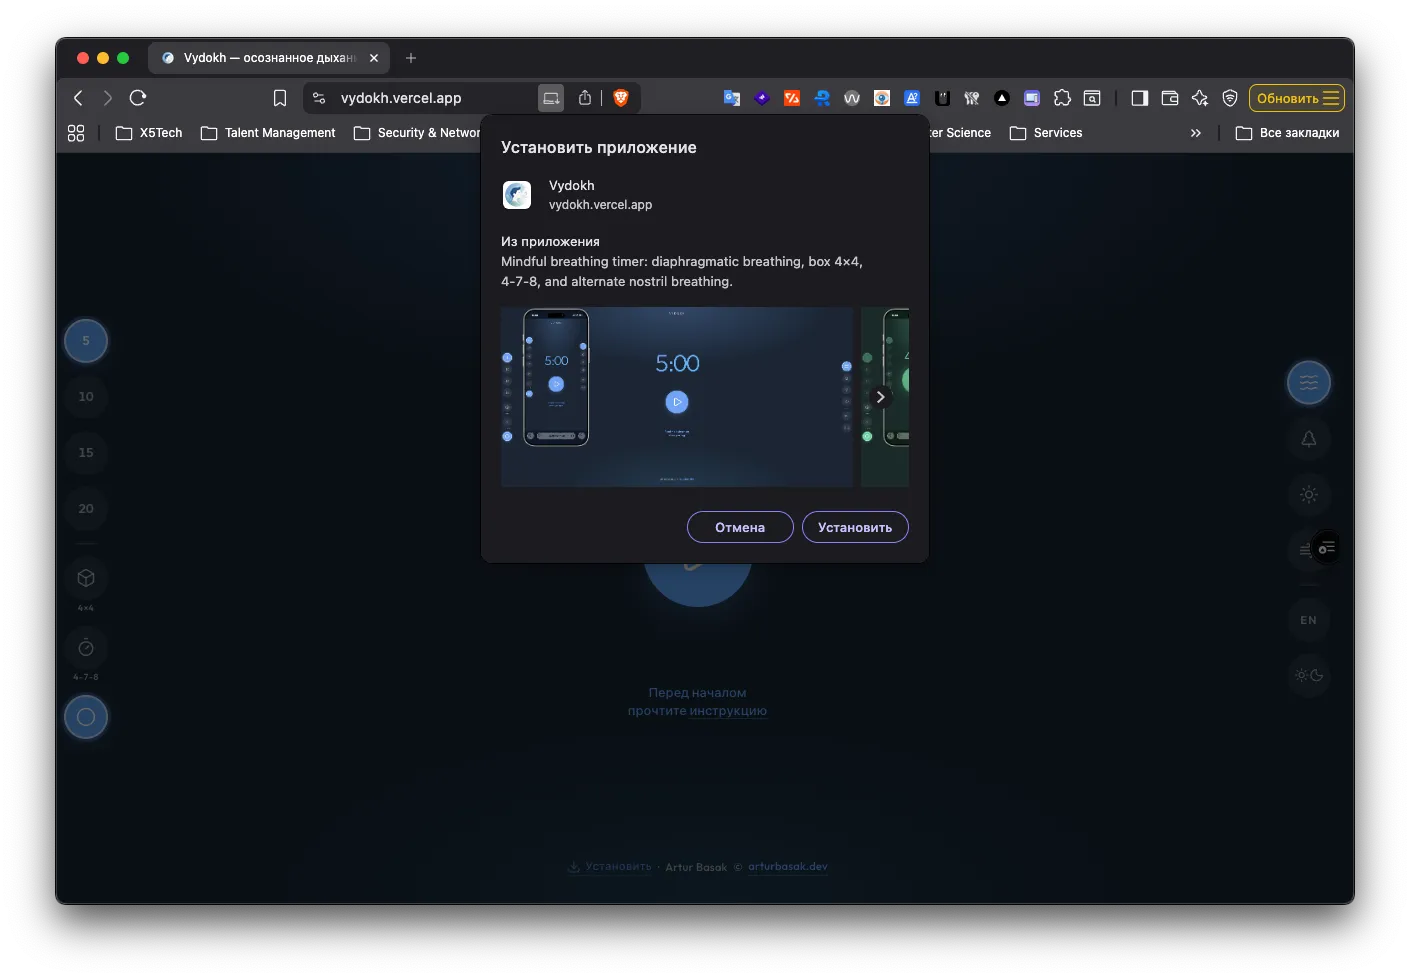1410x978 pixels.
Task: Open the black floating playlist icon
Action: tap(1326, 548)
